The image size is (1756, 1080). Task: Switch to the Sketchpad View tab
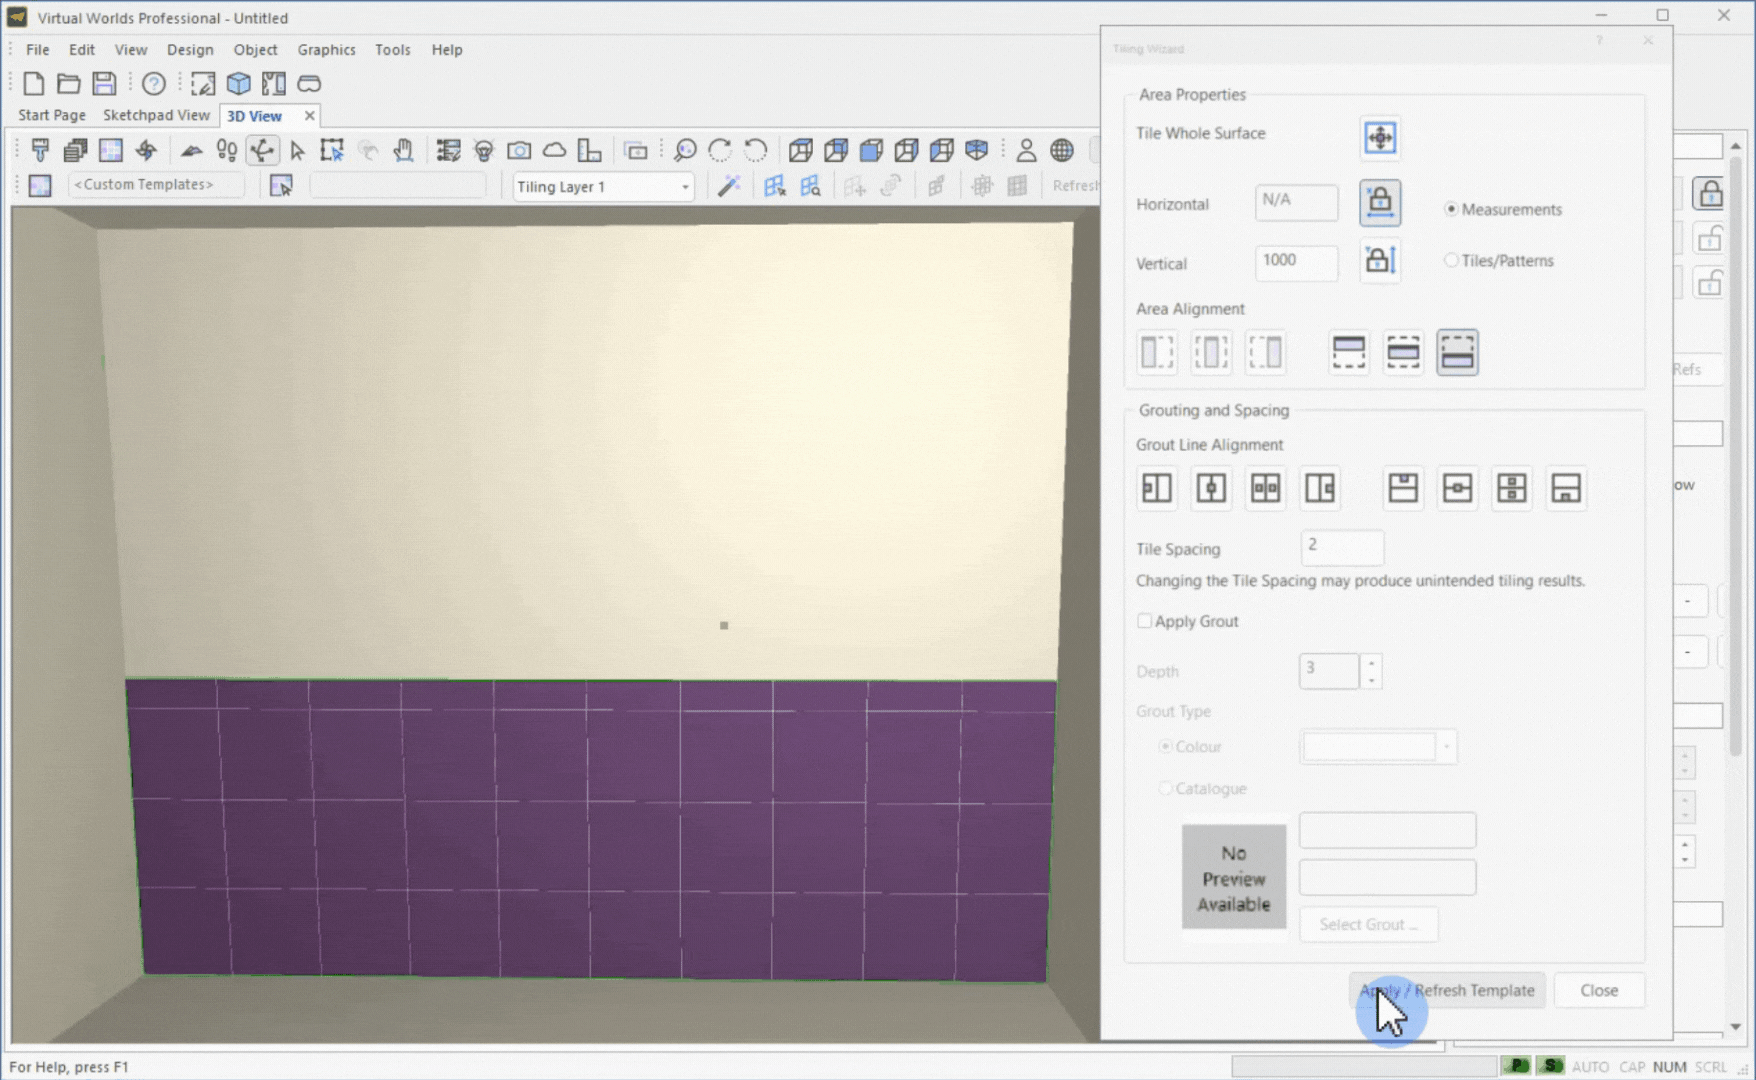(x=156, y=115)
